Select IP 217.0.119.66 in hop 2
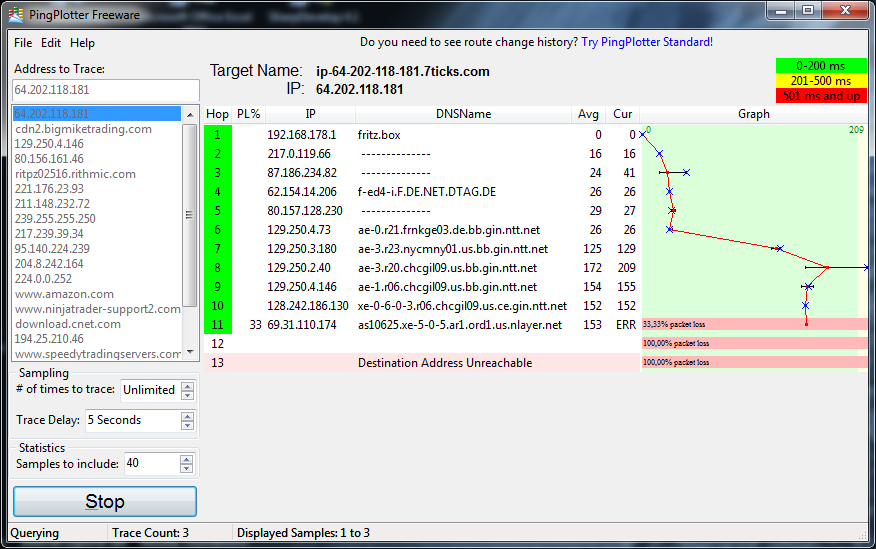 [x=299, y=154]
